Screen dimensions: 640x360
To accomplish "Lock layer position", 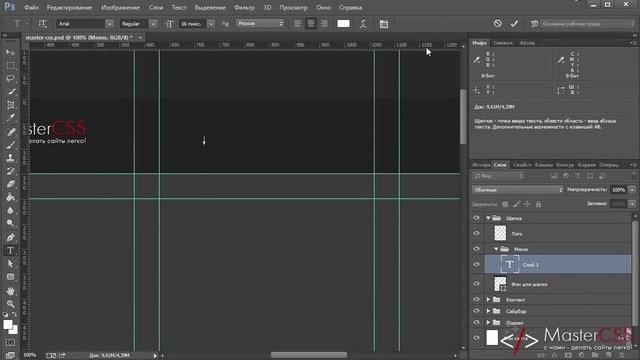I will point(527,204).
